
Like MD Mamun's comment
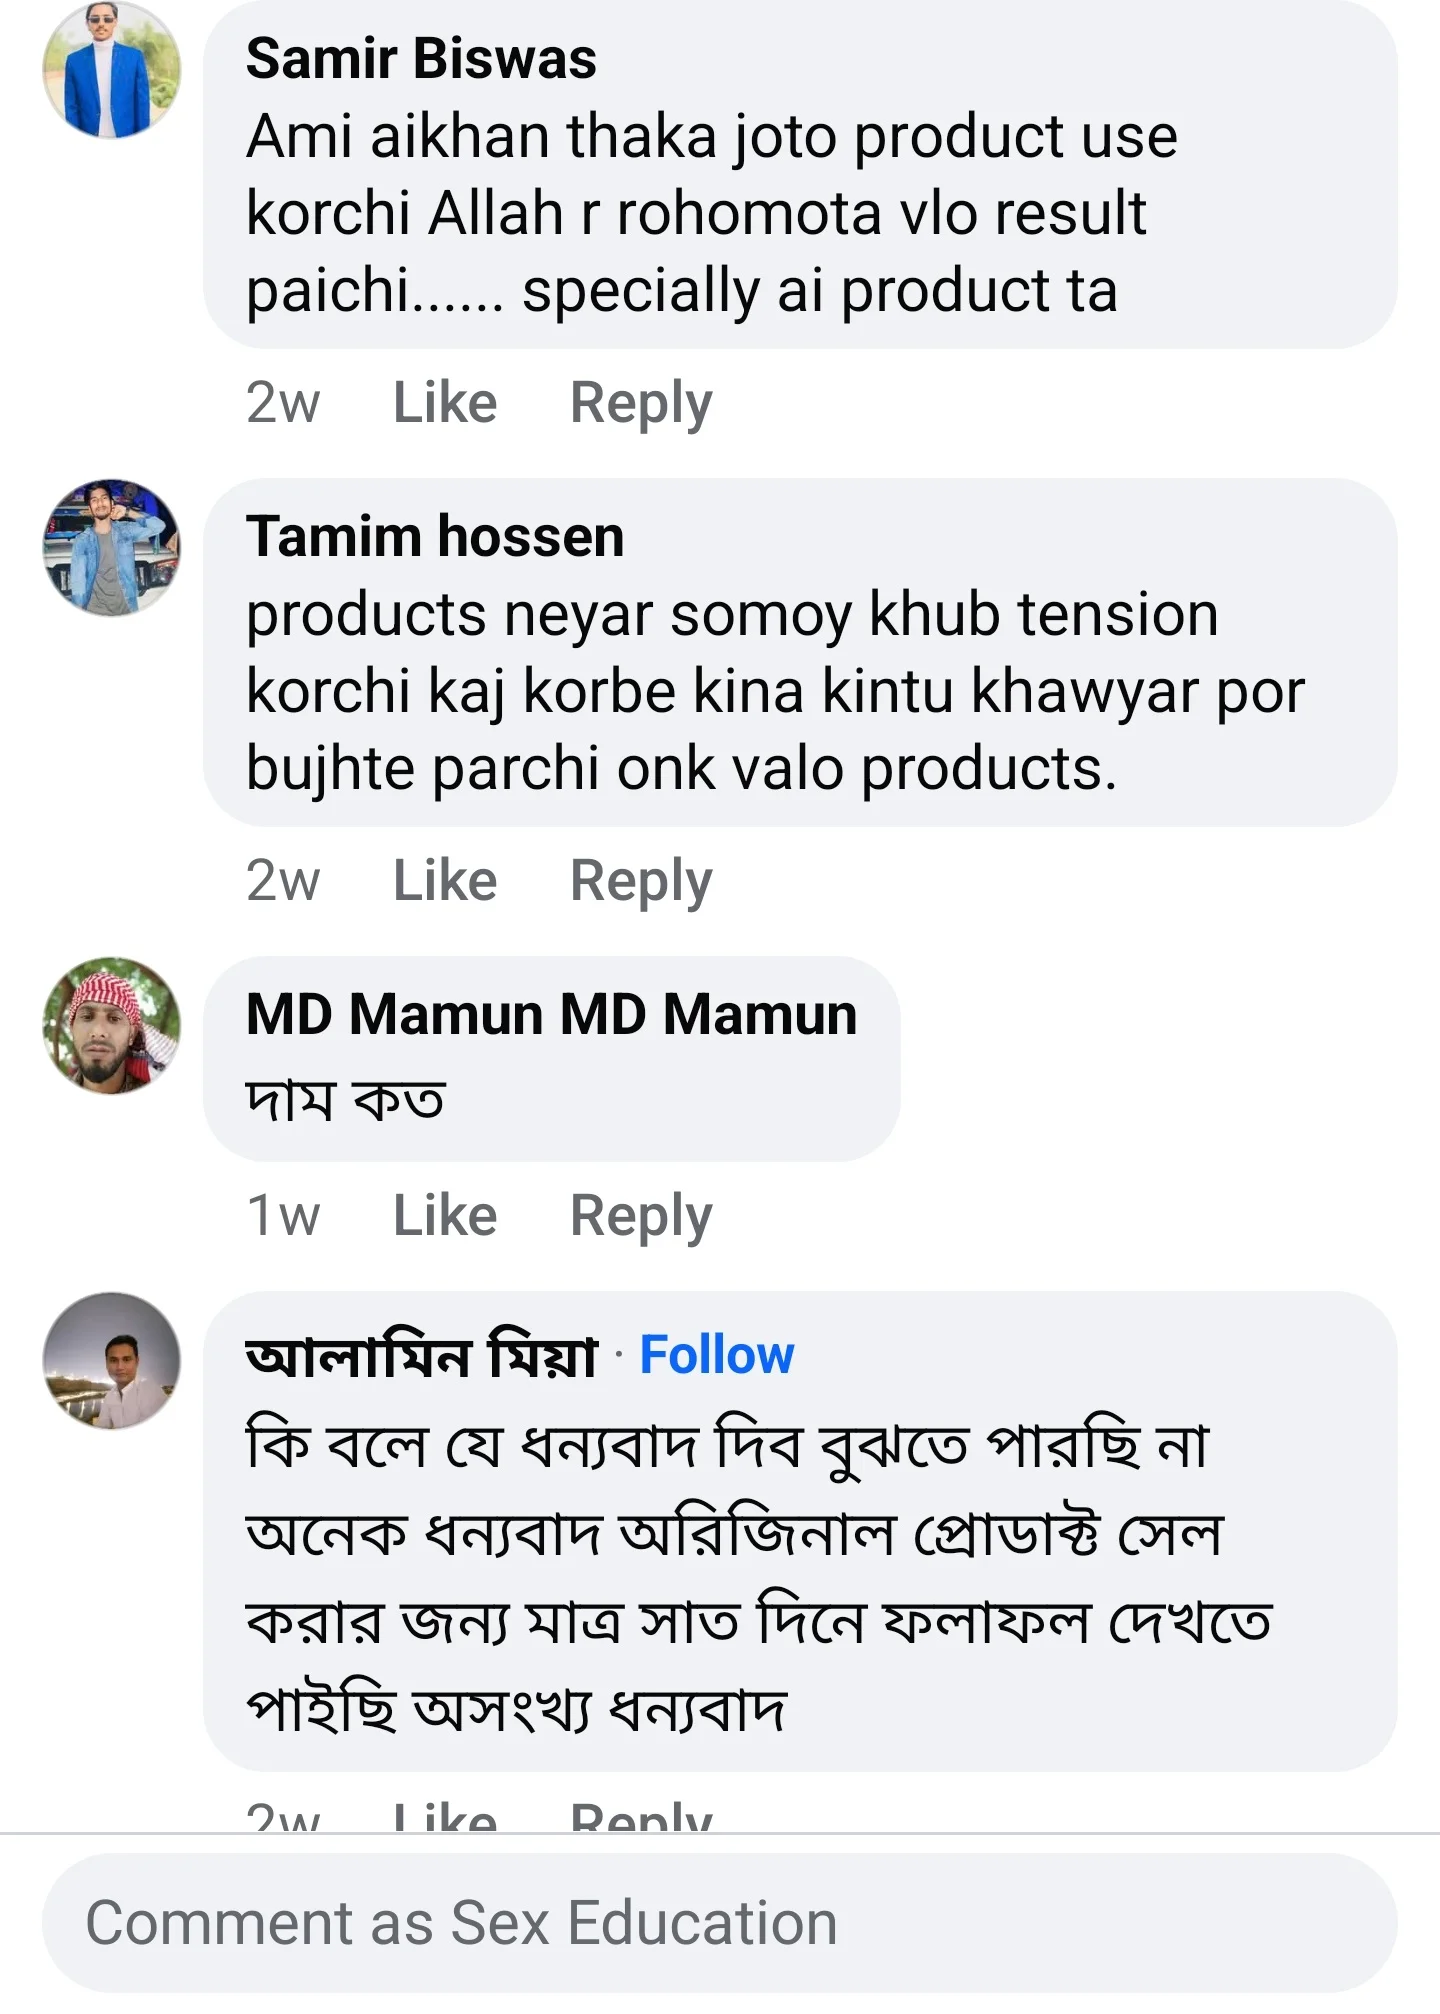(443, 1215)
